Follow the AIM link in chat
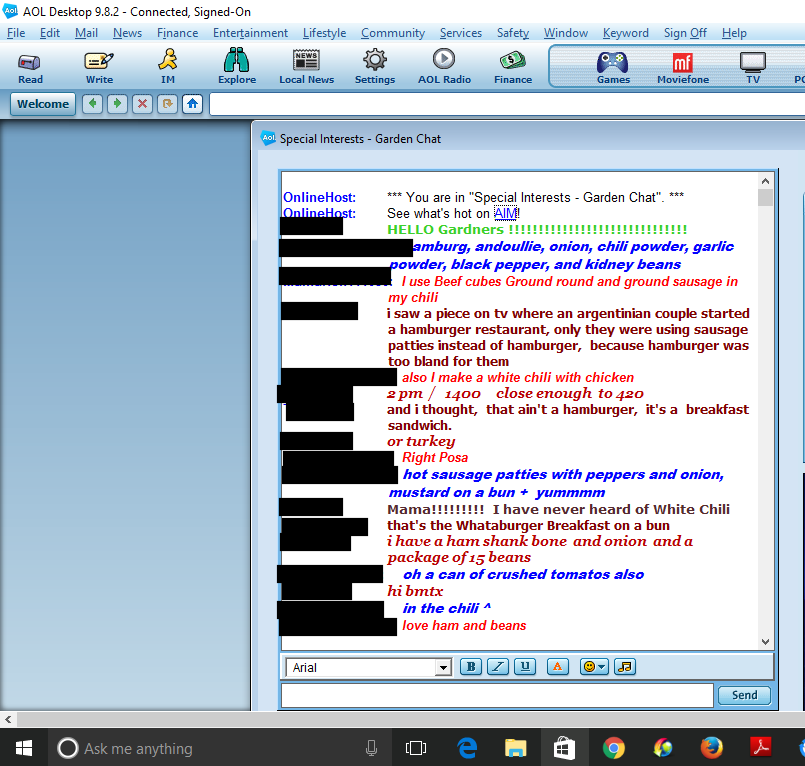 tap(505, 213)
